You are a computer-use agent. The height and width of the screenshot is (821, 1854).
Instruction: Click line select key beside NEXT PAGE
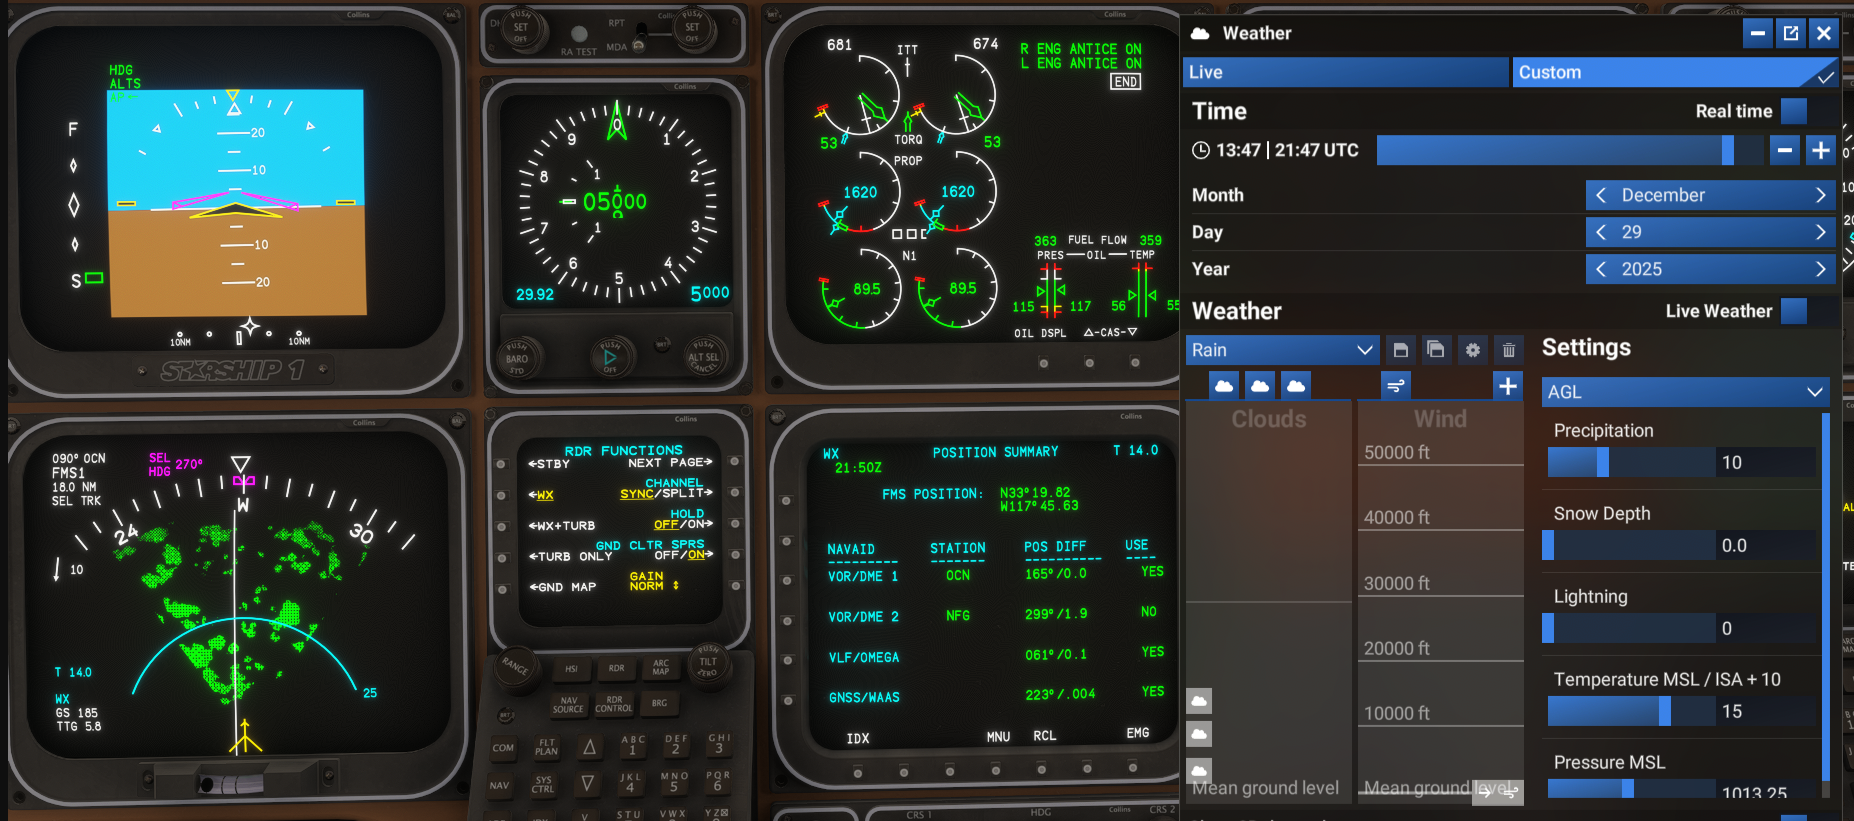point(734,462)
